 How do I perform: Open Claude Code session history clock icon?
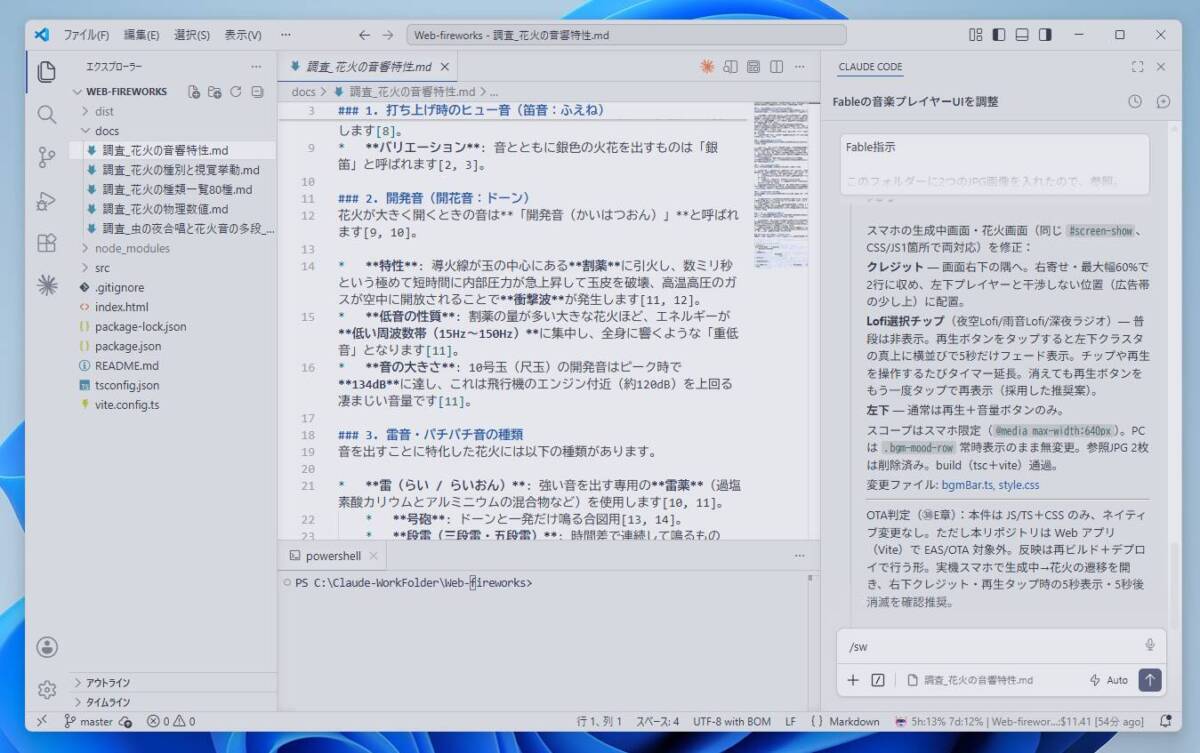[x=1135, y=101]
